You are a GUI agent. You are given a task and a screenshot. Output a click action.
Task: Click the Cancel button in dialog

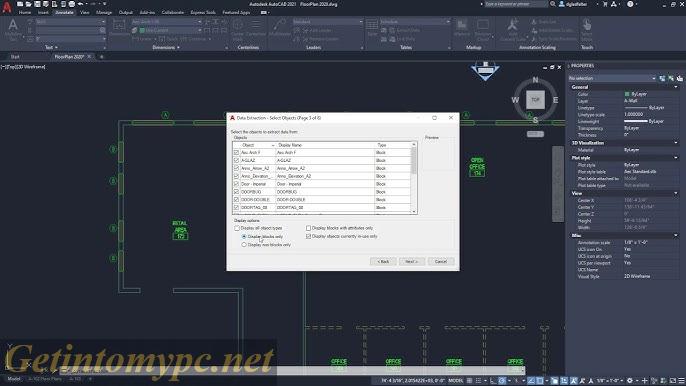pos(441,261)
